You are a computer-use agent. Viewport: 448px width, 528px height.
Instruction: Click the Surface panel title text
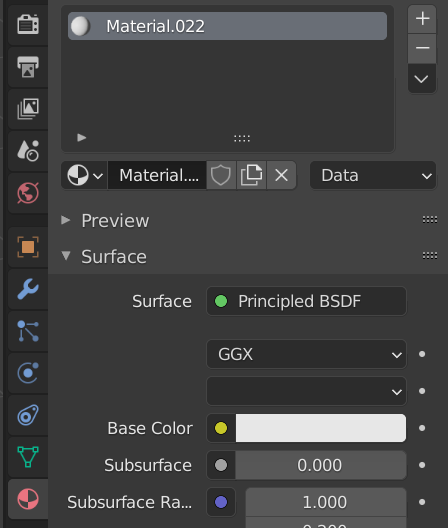click(114, 257)
